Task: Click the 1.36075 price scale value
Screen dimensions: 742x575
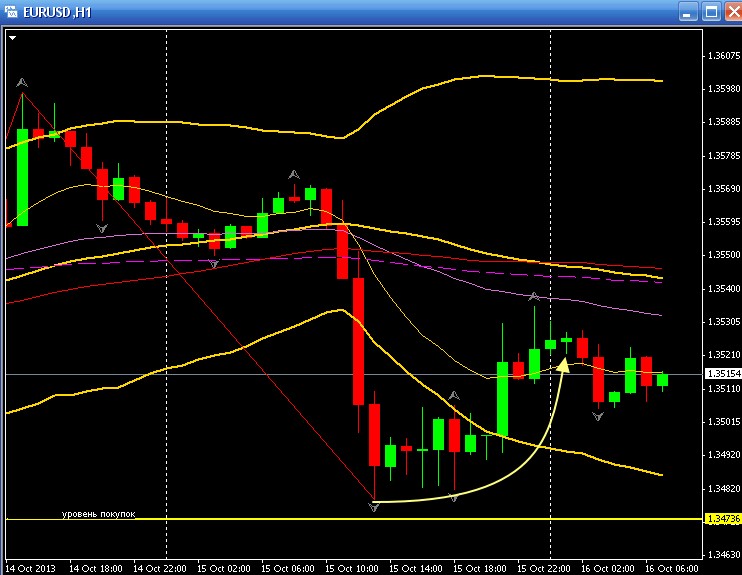Action: (724, 56)
